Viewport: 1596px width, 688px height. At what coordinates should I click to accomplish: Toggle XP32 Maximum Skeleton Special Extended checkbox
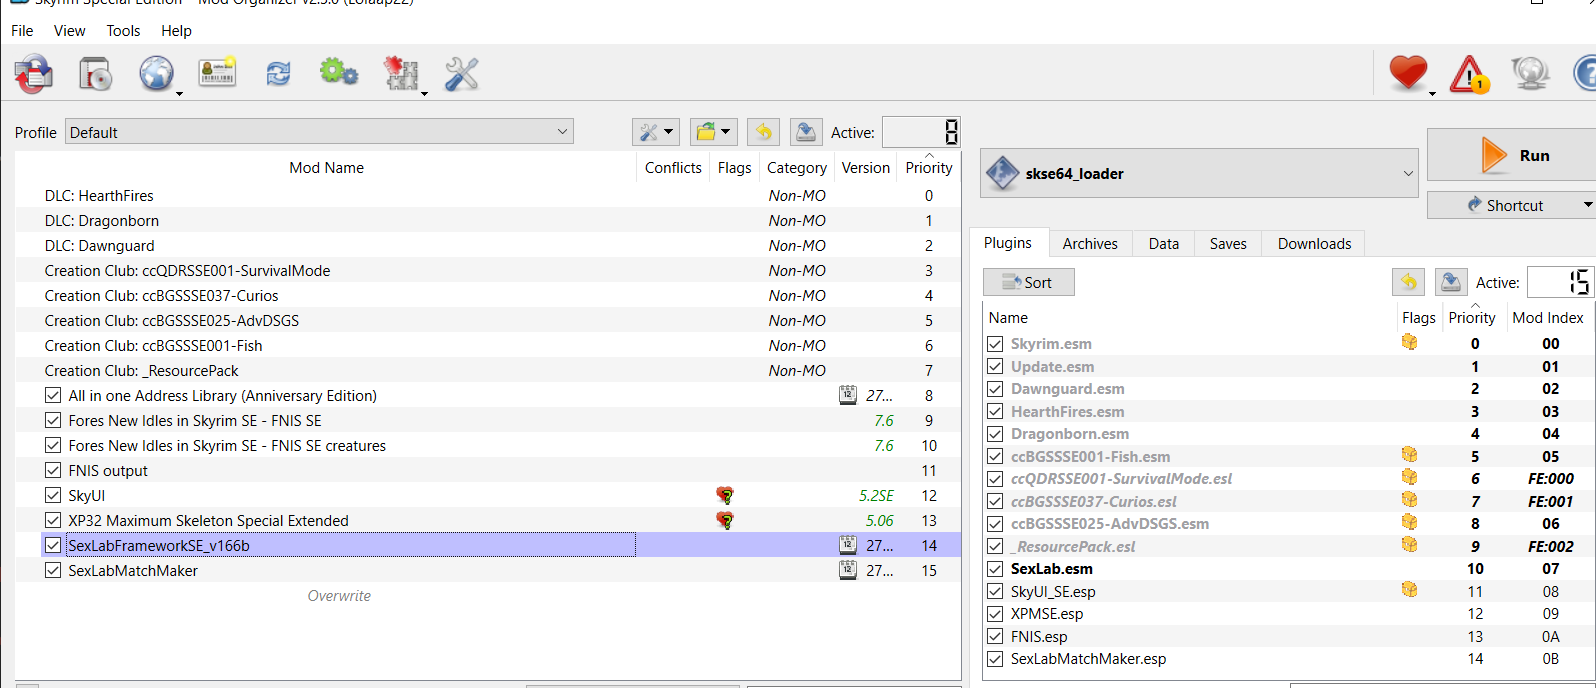pyautogui.click(x=53, y=520)
